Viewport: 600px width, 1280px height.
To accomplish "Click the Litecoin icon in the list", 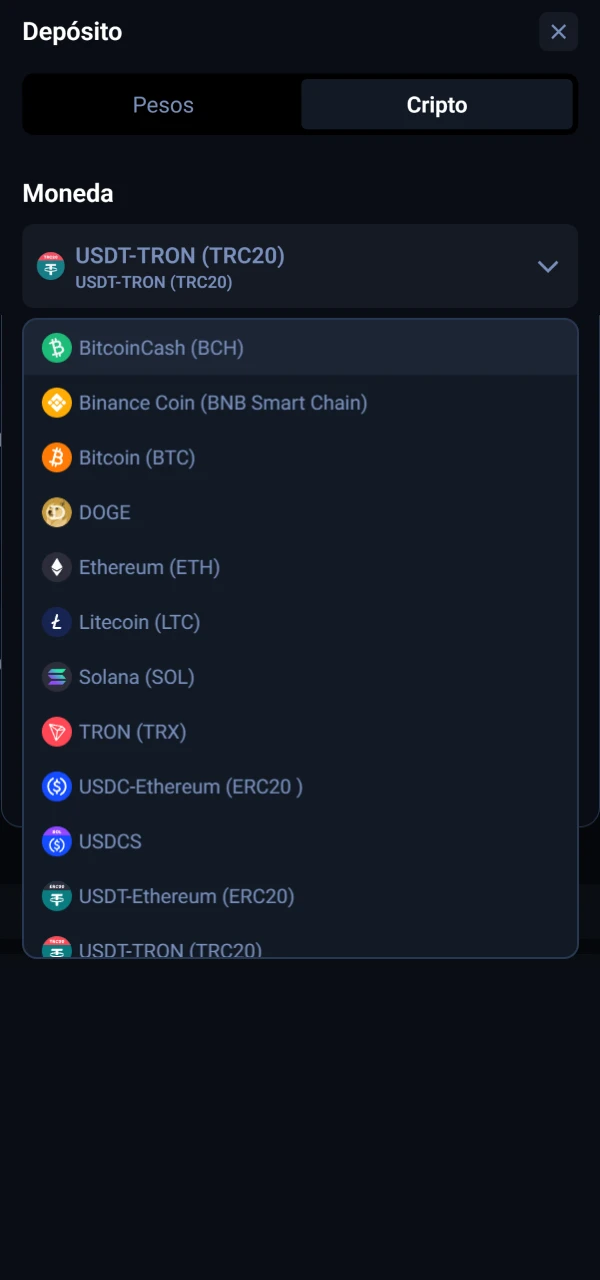I will click(x=57, y=622).
